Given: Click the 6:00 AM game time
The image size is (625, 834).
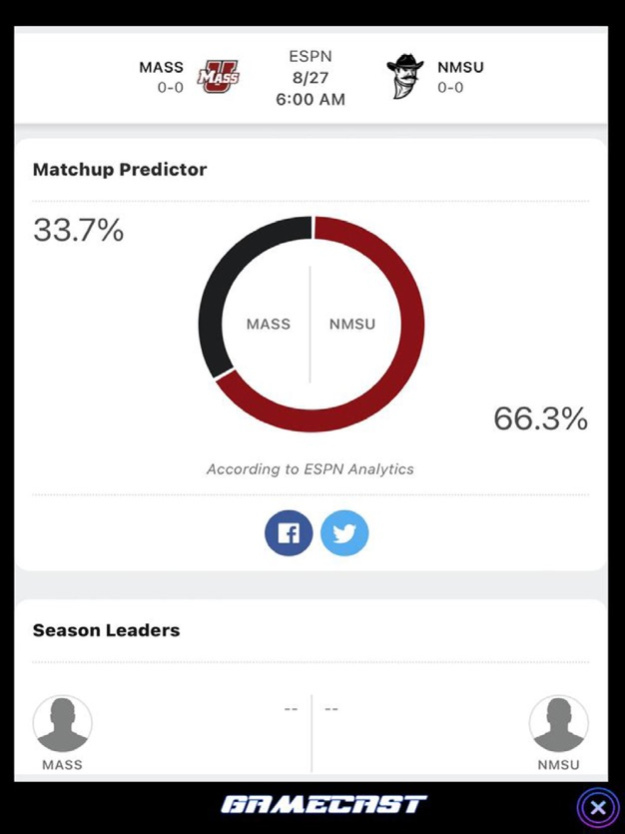Looking at the screenshot, I should click(311, 100).
